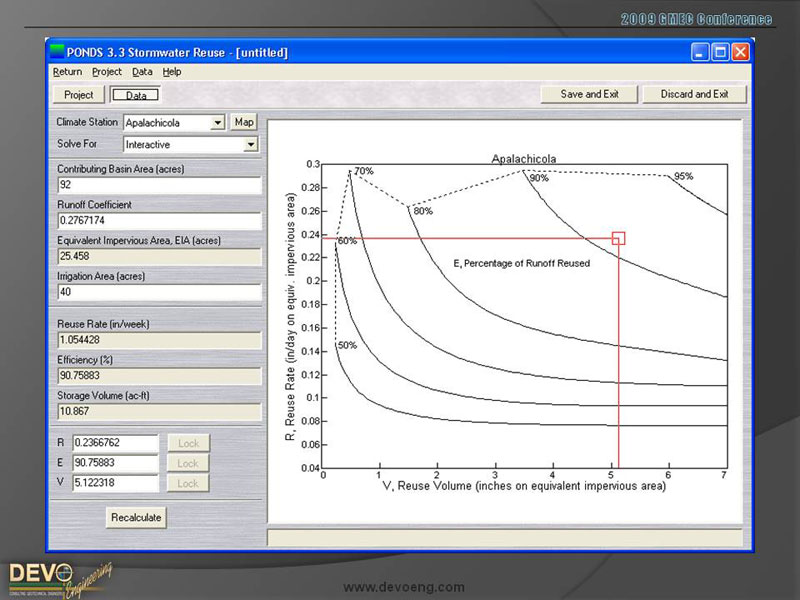Click the Irrigation Area input field
800x600 pixels.
point(158,291)
